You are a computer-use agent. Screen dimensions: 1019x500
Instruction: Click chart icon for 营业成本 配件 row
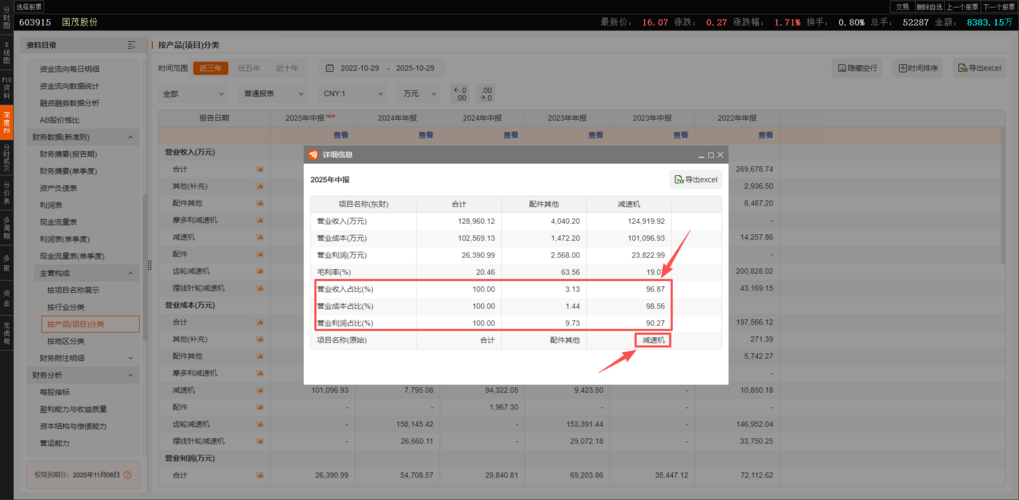(x=260, y=407)
